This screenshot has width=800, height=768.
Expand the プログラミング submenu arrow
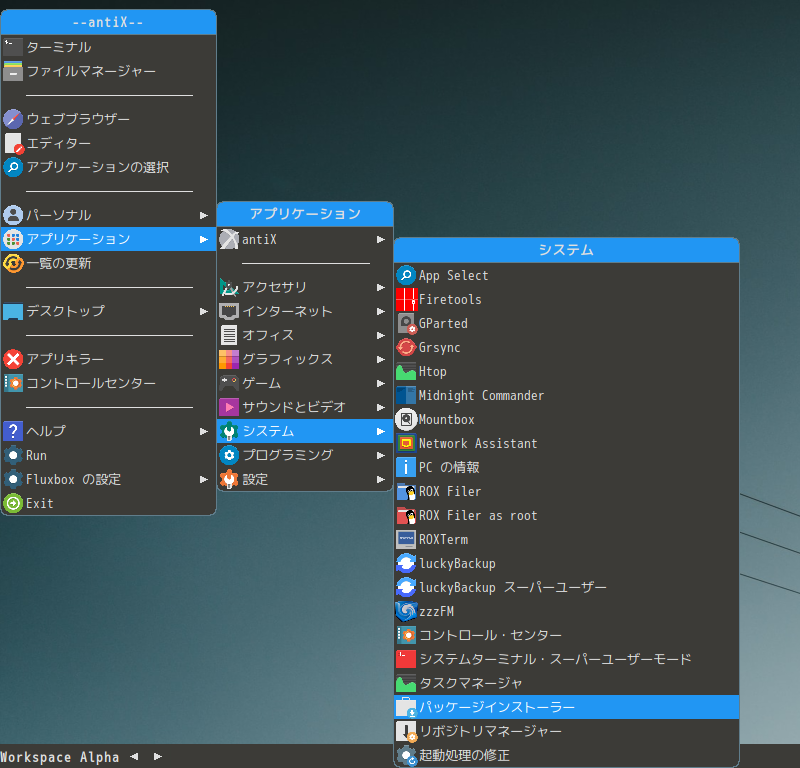tap(381, 455)
